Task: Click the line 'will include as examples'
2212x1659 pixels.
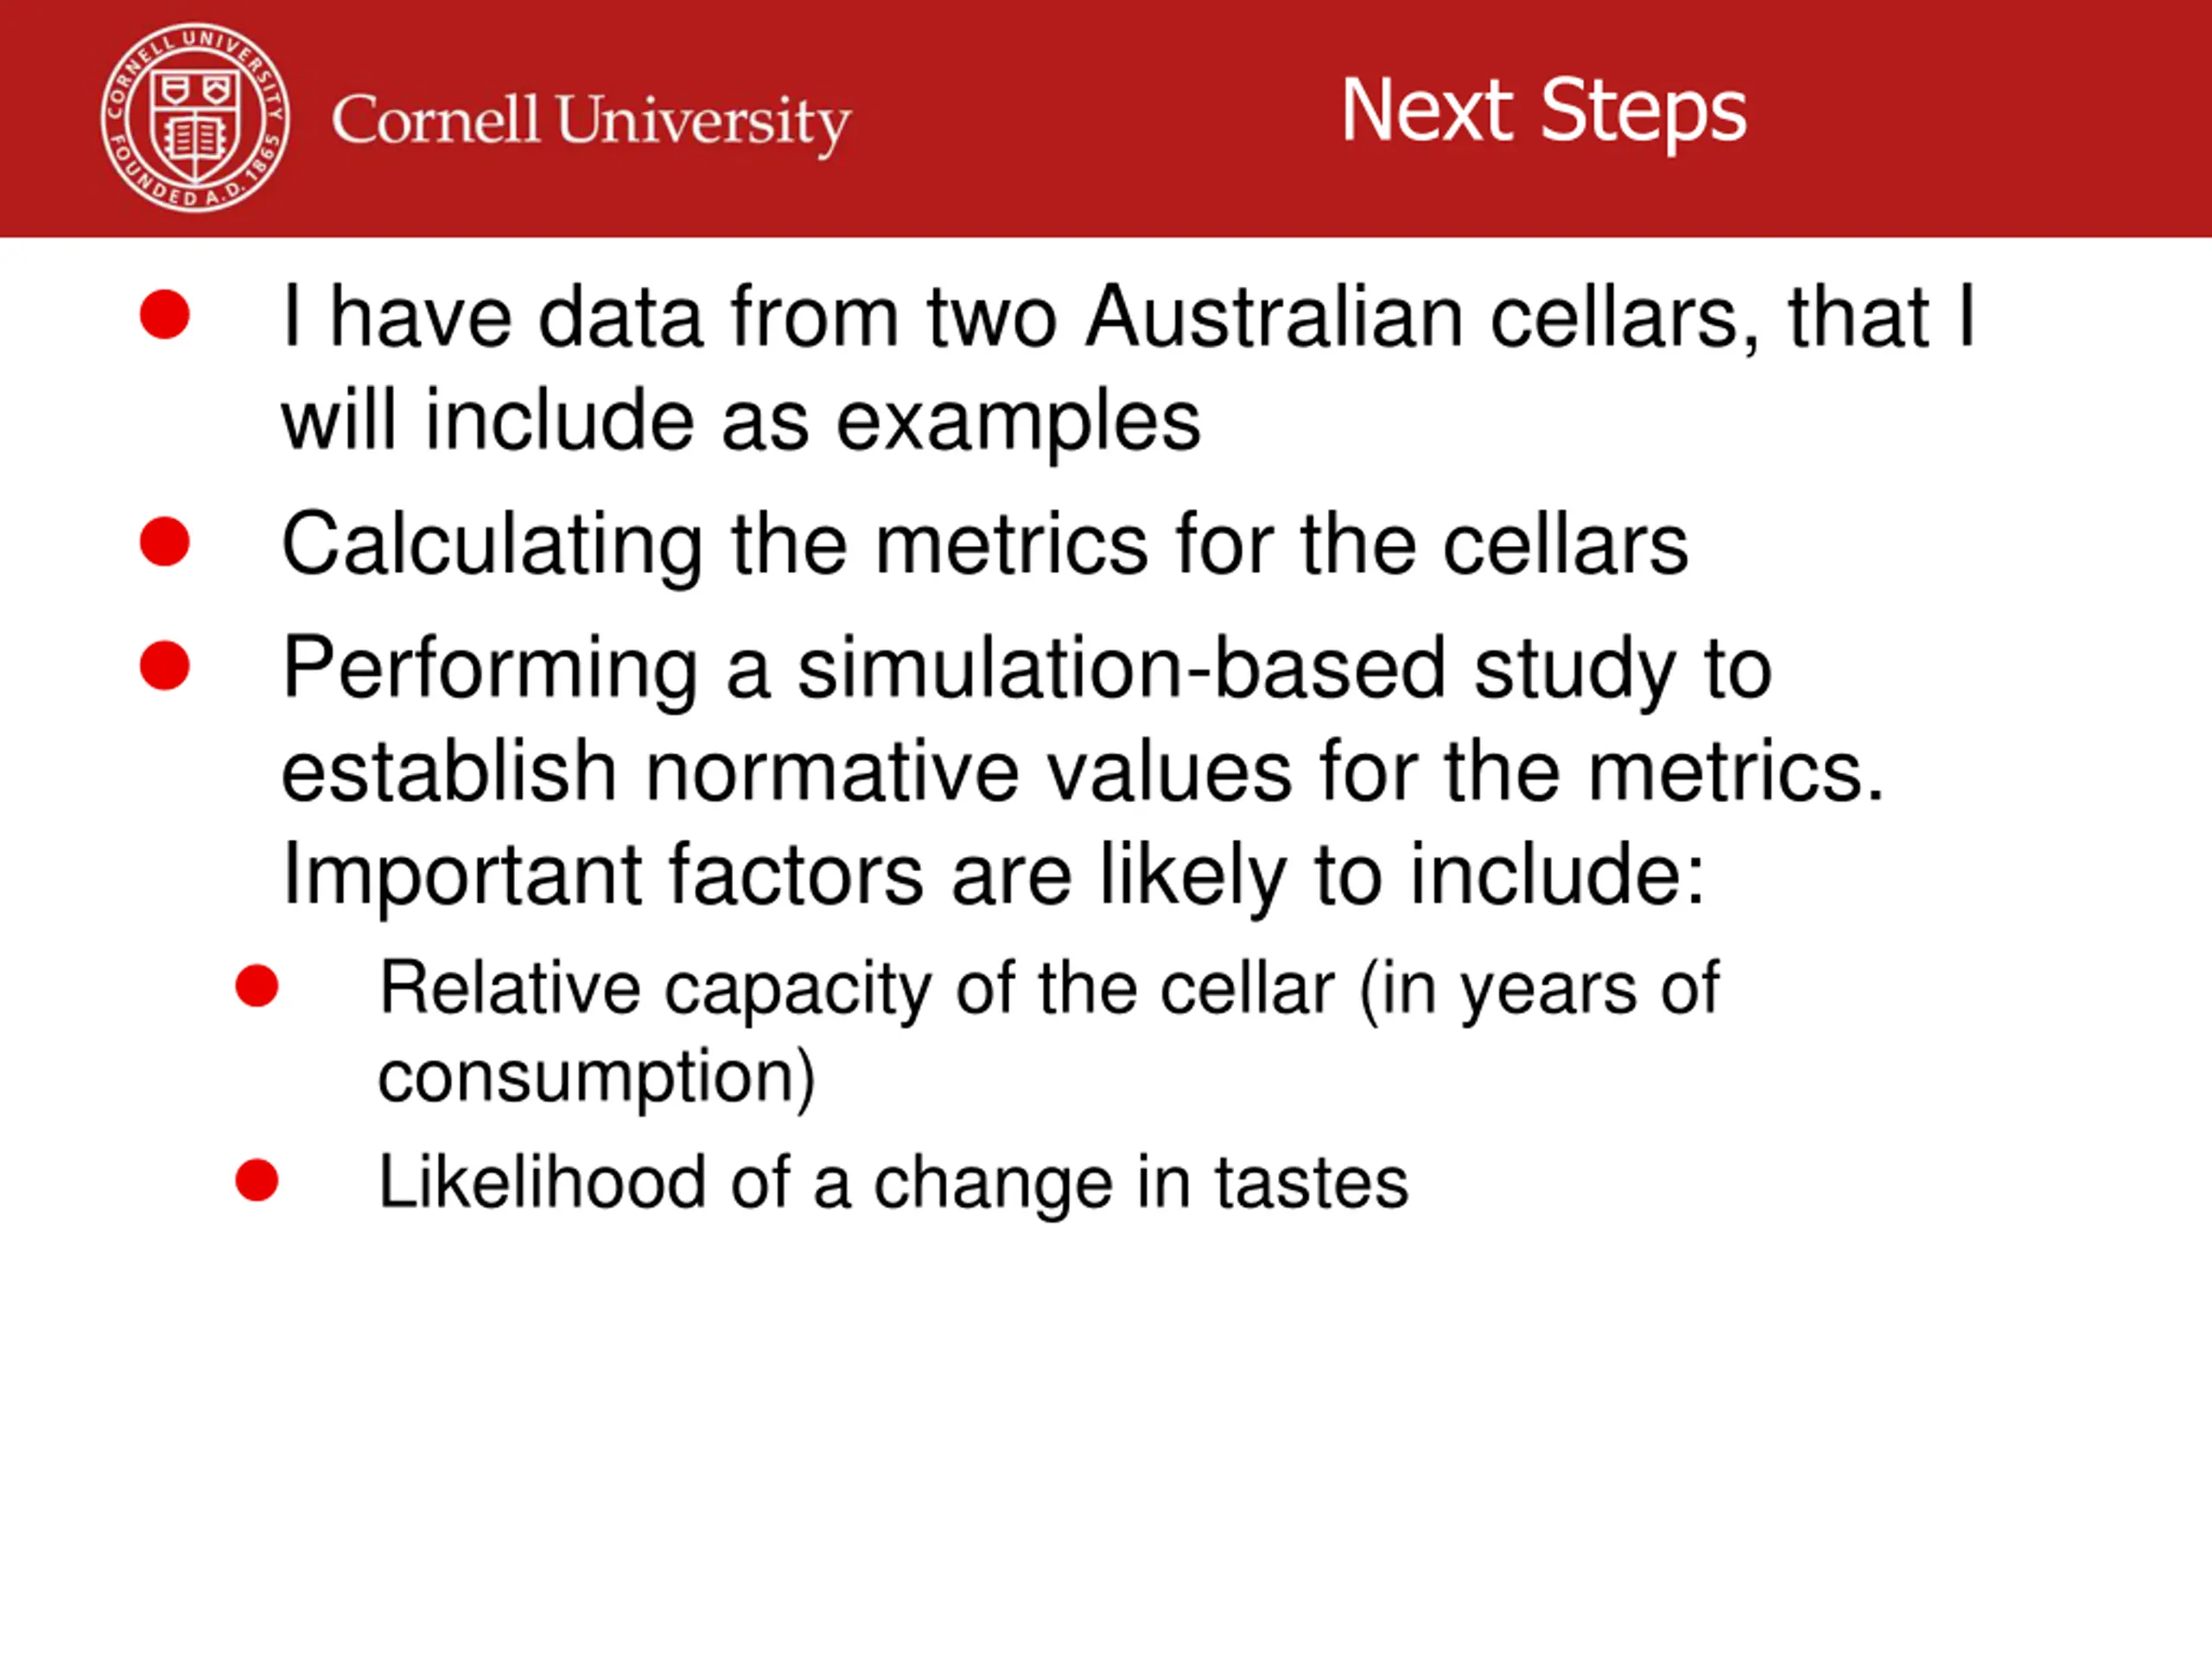Action: [x=741, y=422]
